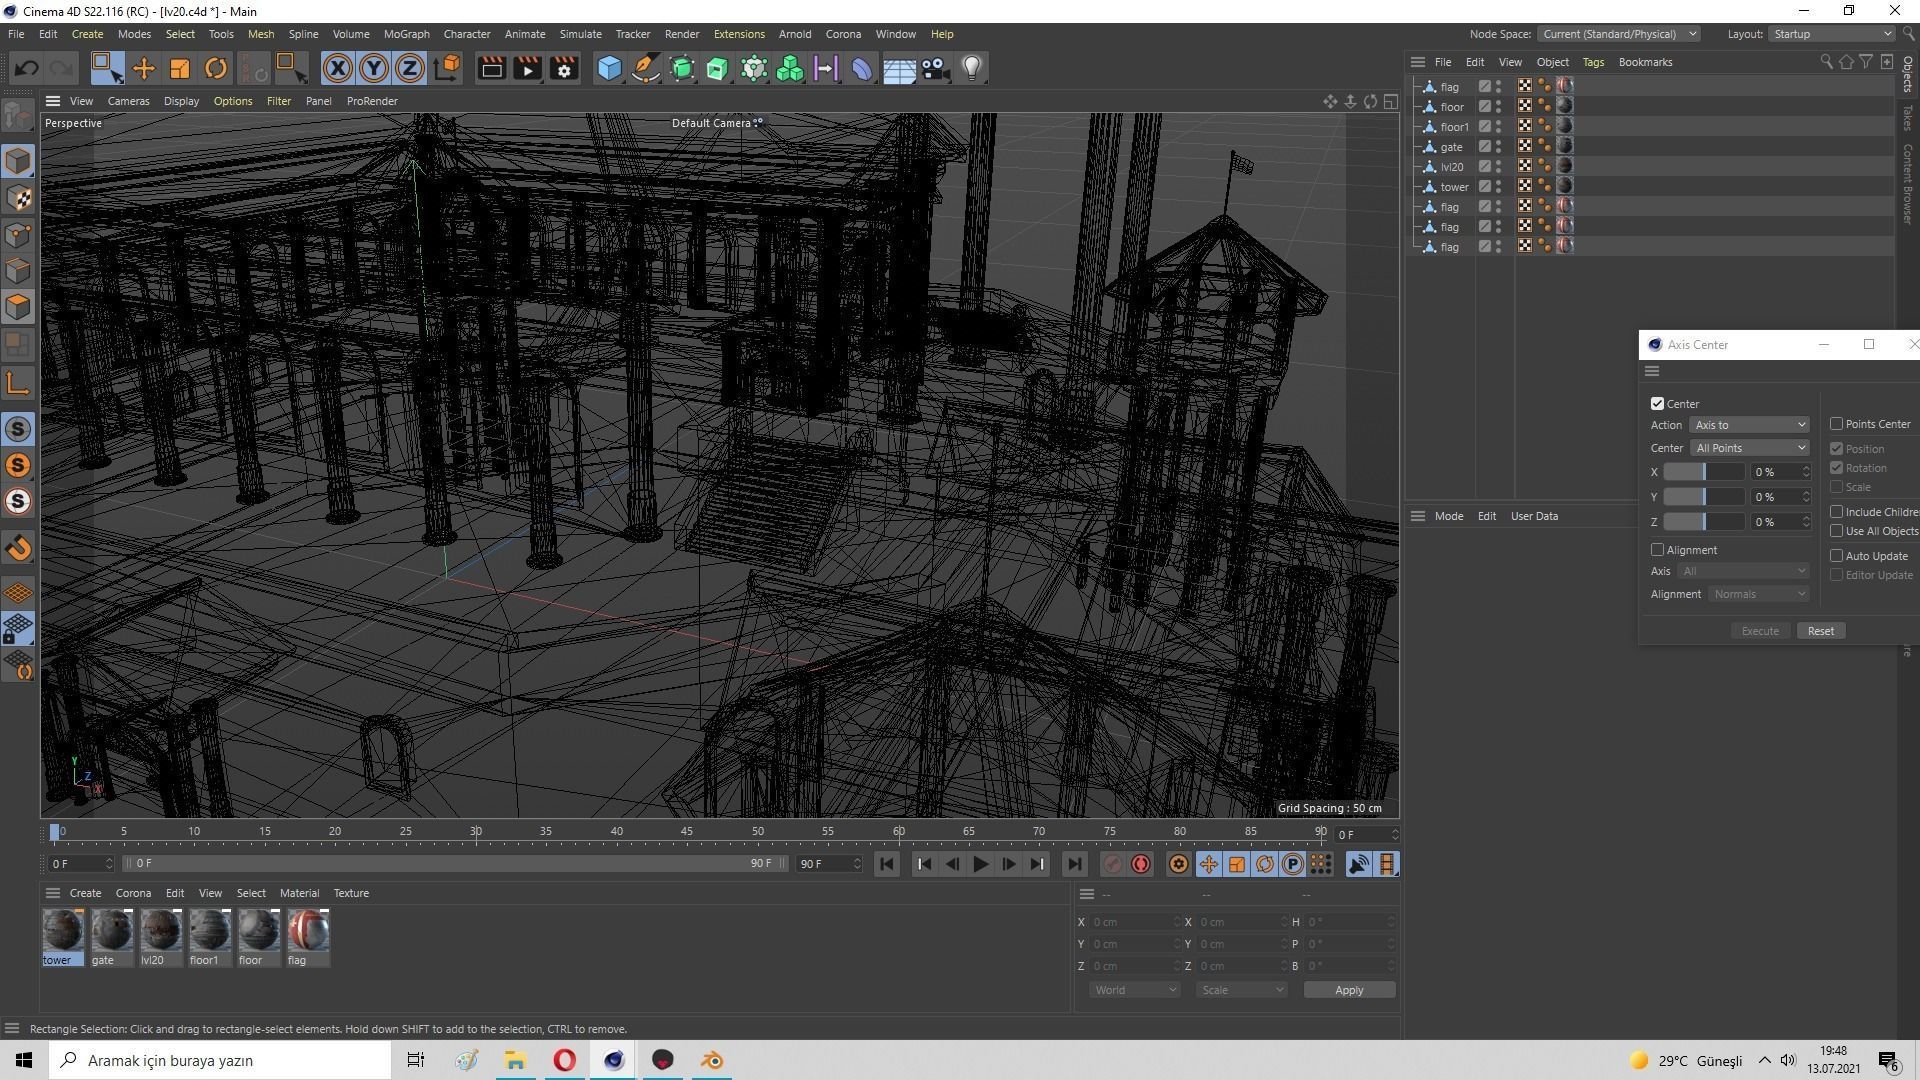The image size is (1920, 1080).
Task: Open the Layout Startup dropdown
Action: (x=1832, y=34)
